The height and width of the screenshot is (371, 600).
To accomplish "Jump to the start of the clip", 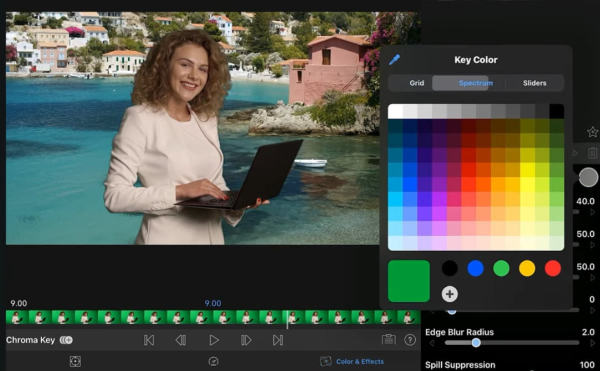I will point(149,340).
